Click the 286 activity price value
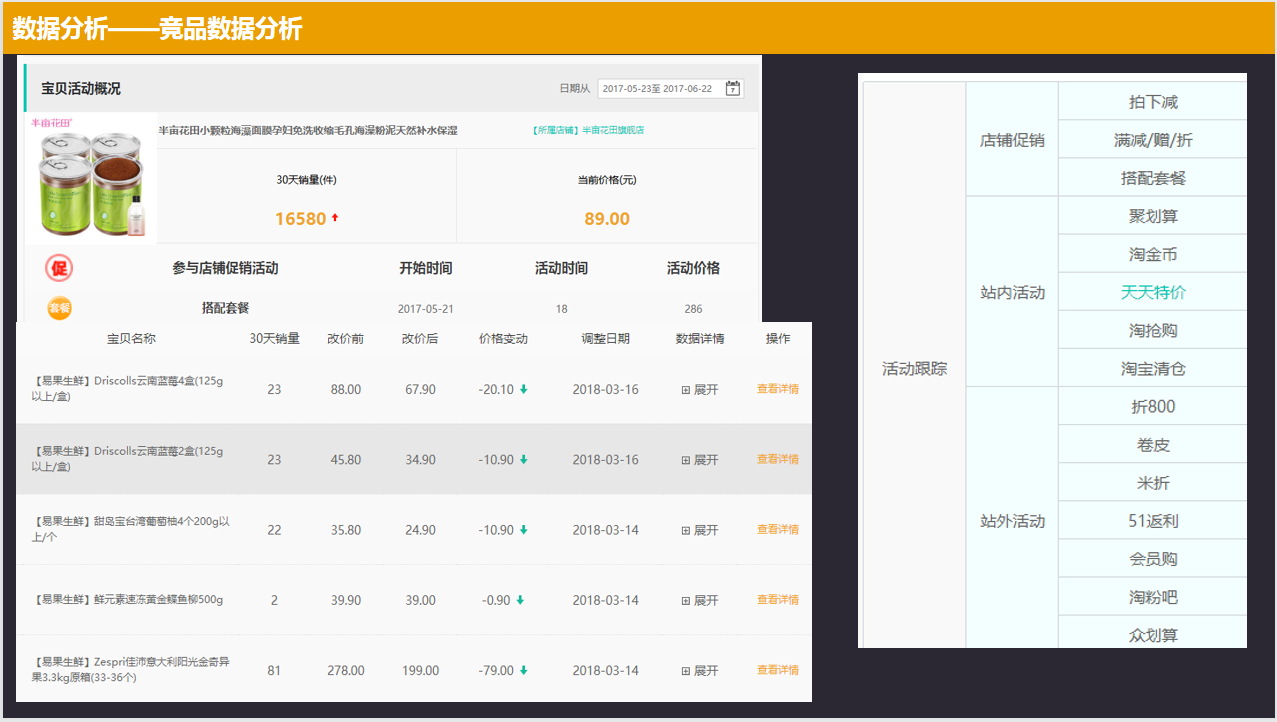Screen dimensions: 1277x722 693,309
